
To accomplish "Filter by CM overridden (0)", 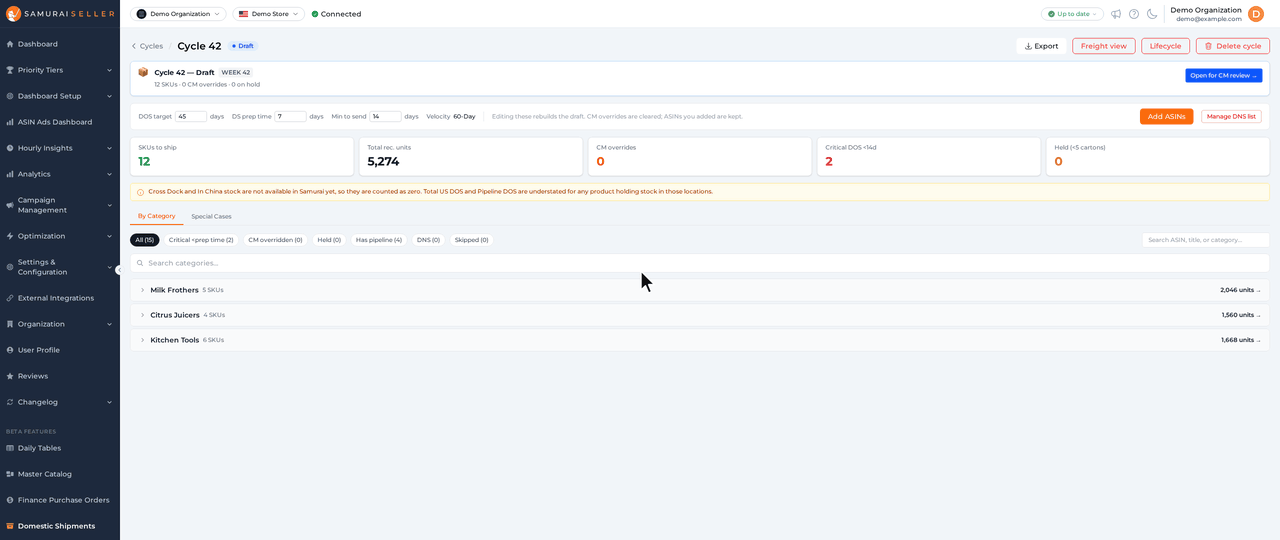I will (275, 240).
